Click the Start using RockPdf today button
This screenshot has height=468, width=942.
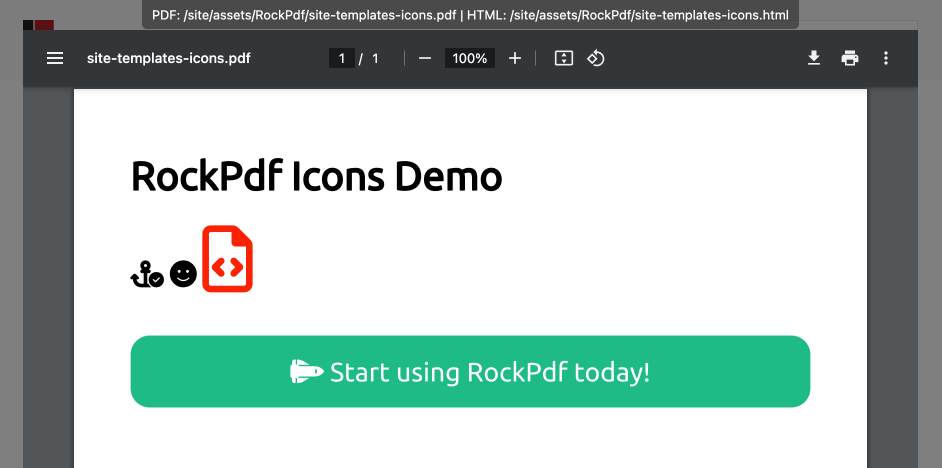point(470,371)
